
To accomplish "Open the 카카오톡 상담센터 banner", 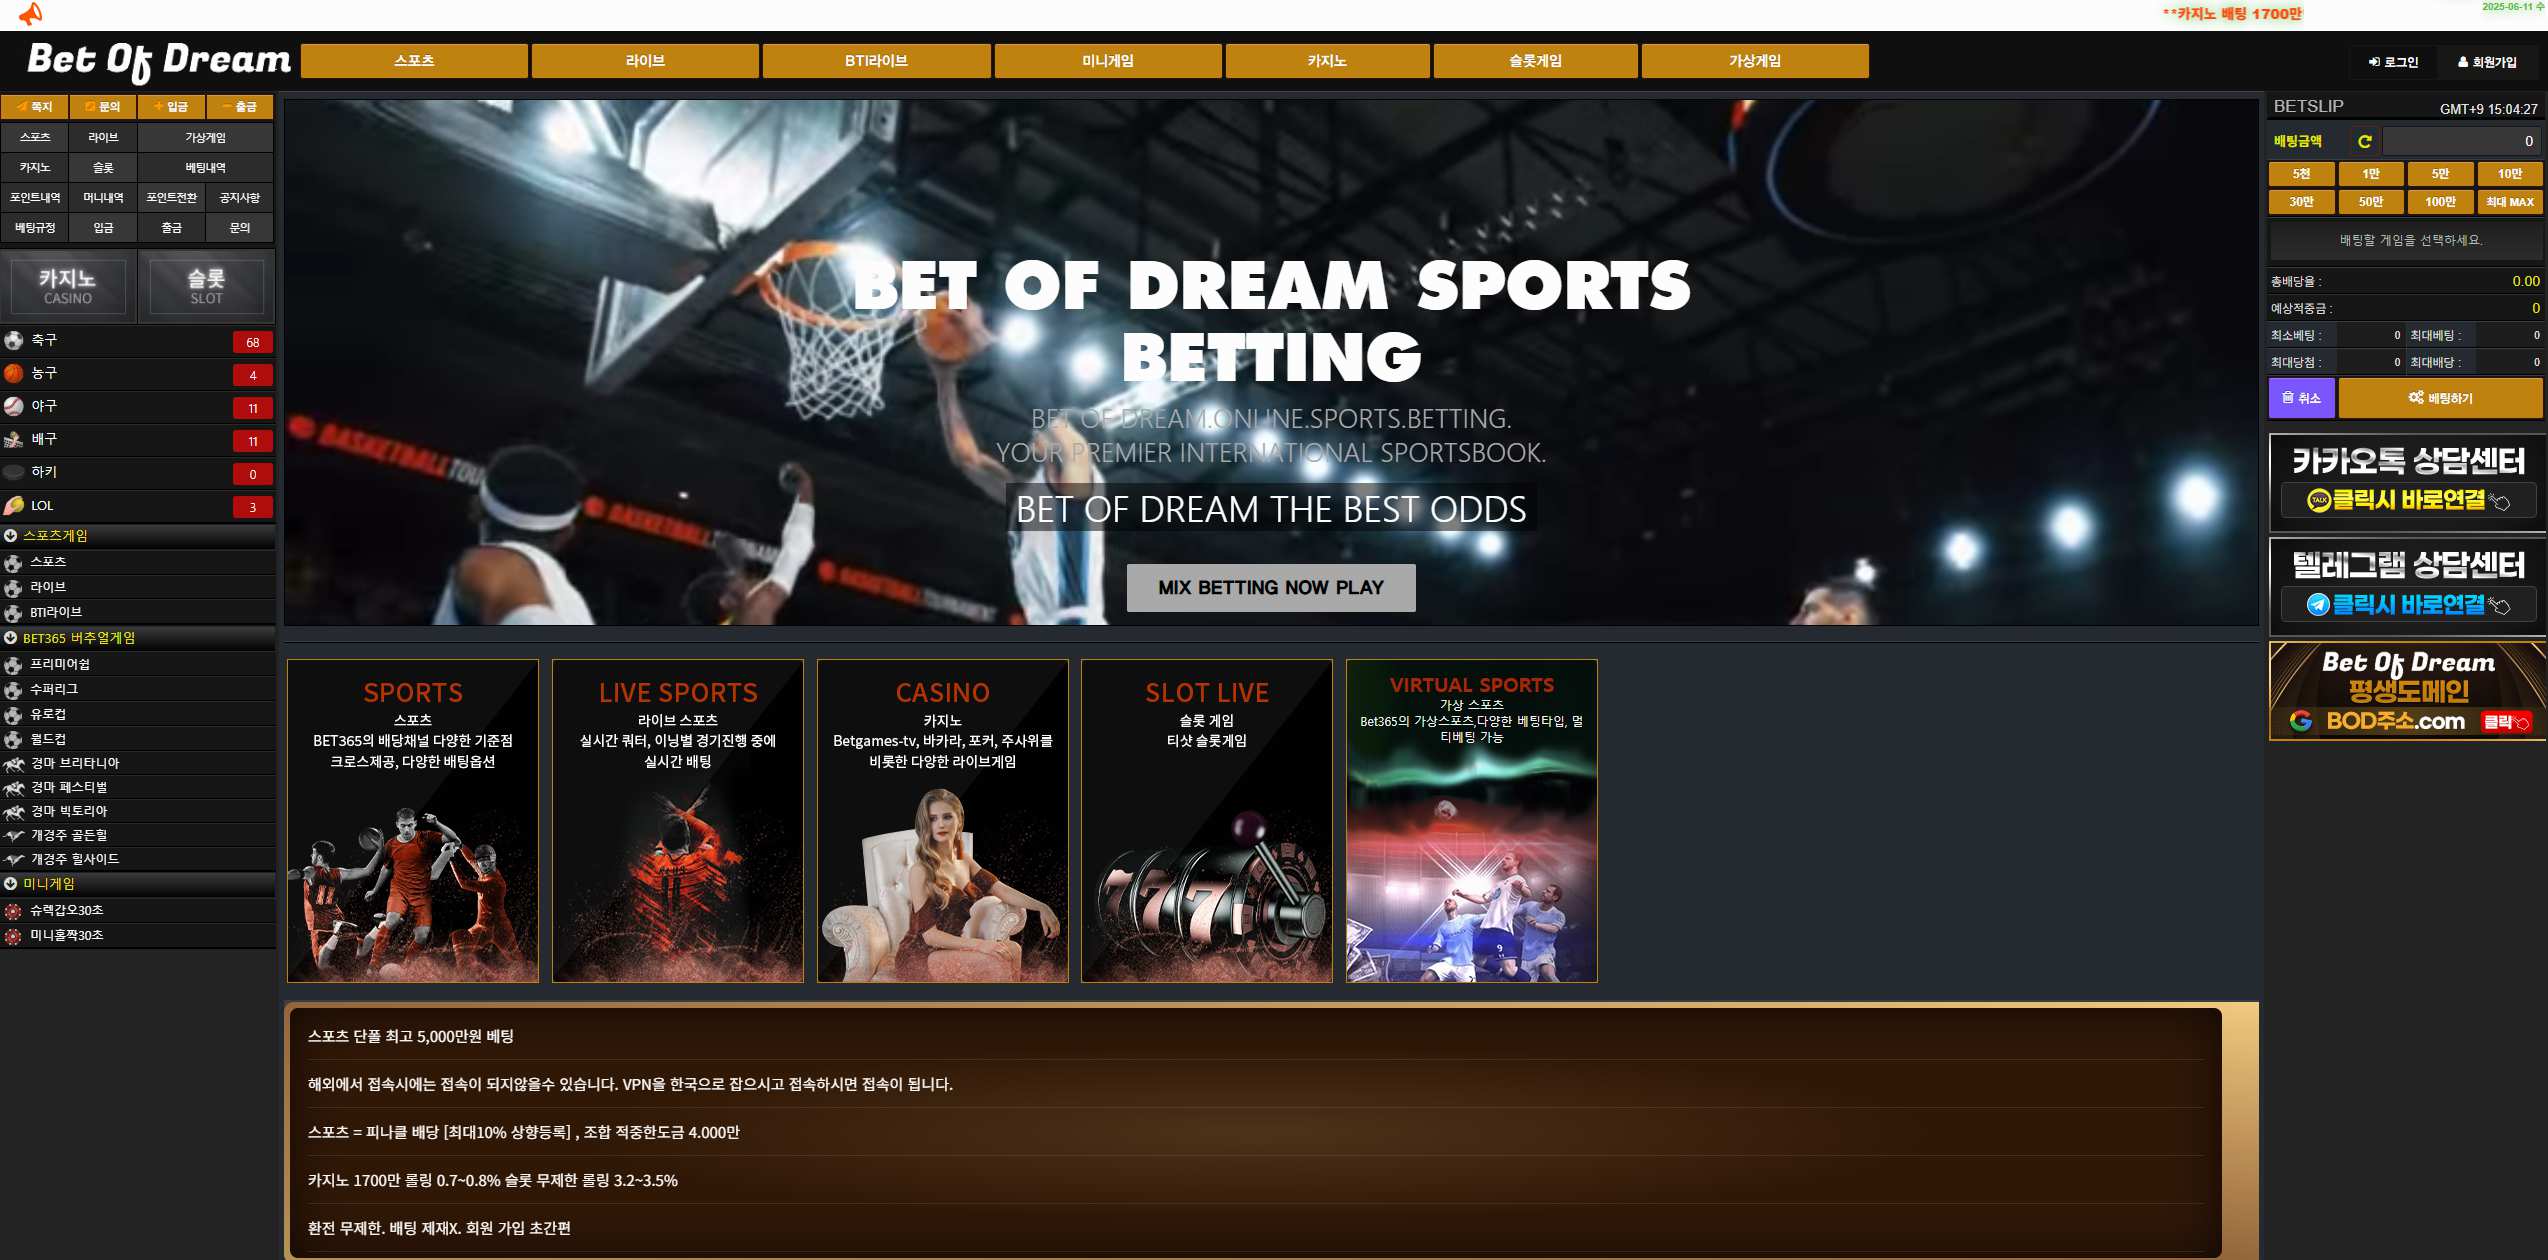I will pos(2407,483).
